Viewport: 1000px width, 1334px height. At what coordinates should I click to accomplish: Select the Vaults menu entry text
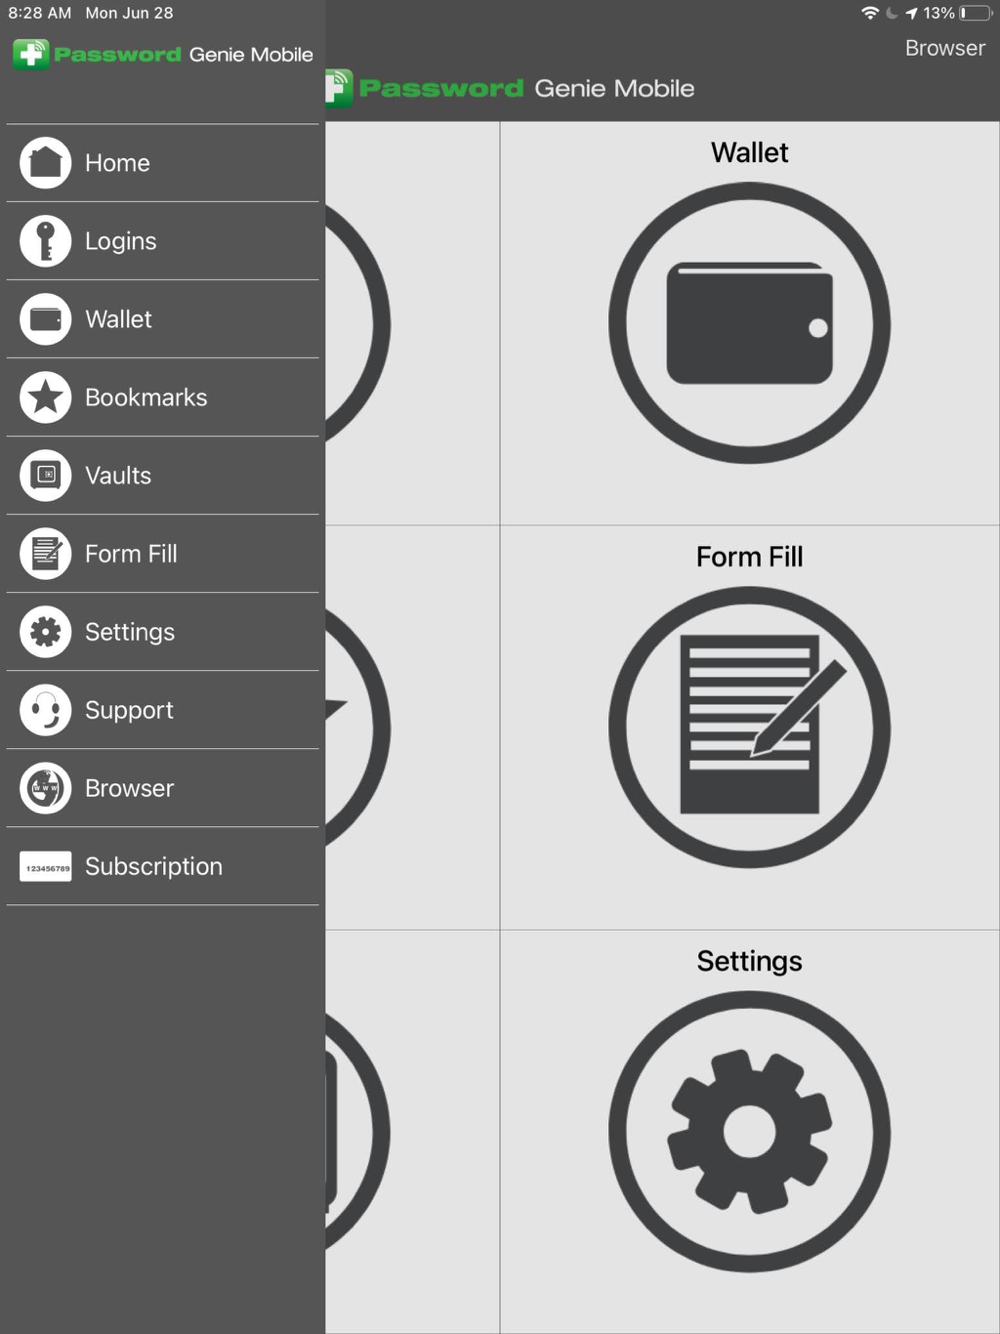(x=118, y=475)
